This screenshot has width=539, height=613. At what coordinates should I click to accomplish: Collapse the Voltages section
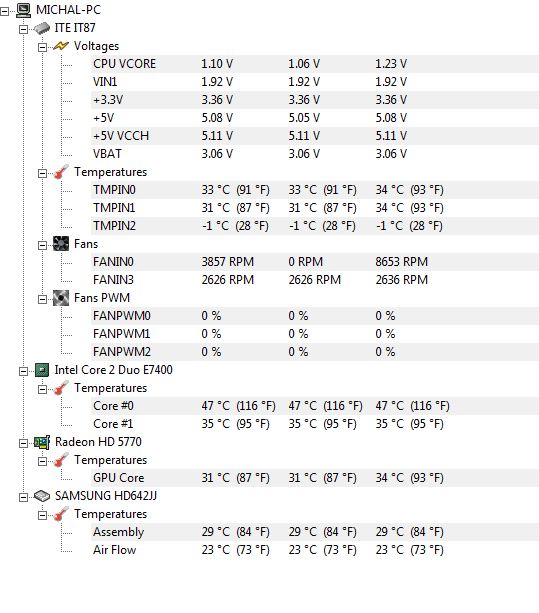tap(42, 48)
